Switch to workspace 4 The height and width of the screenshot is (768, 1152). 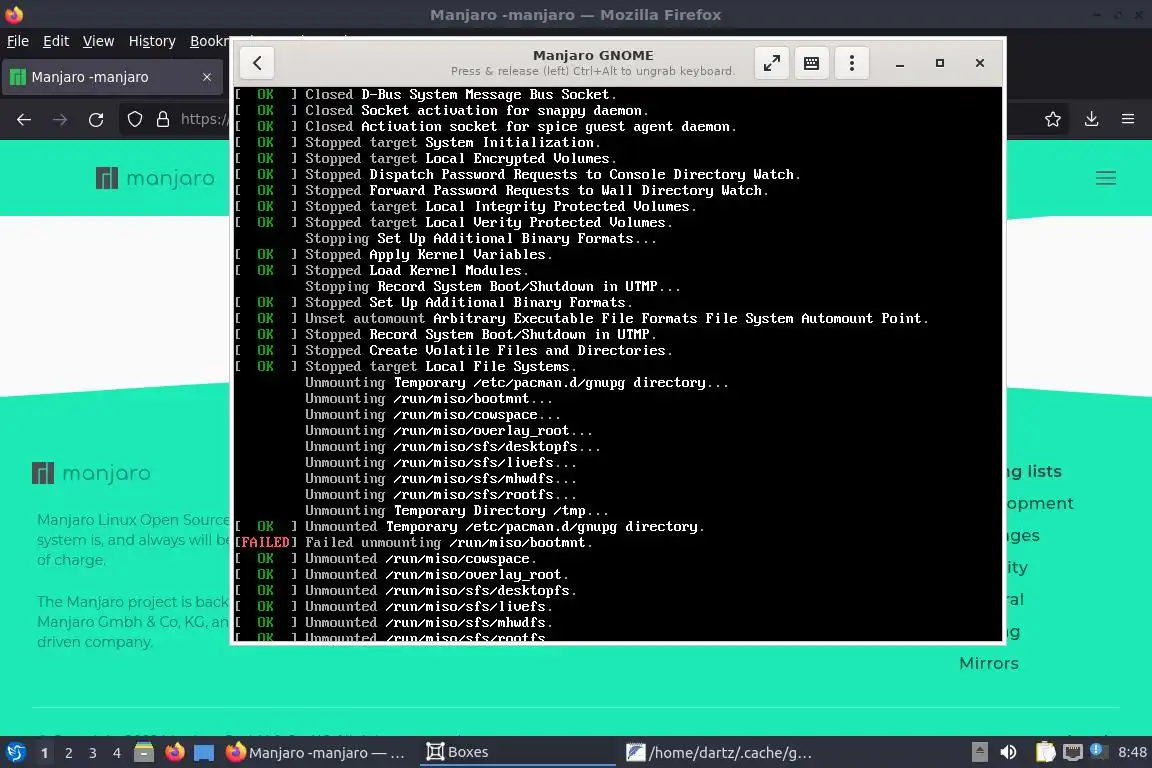(116, 753)
